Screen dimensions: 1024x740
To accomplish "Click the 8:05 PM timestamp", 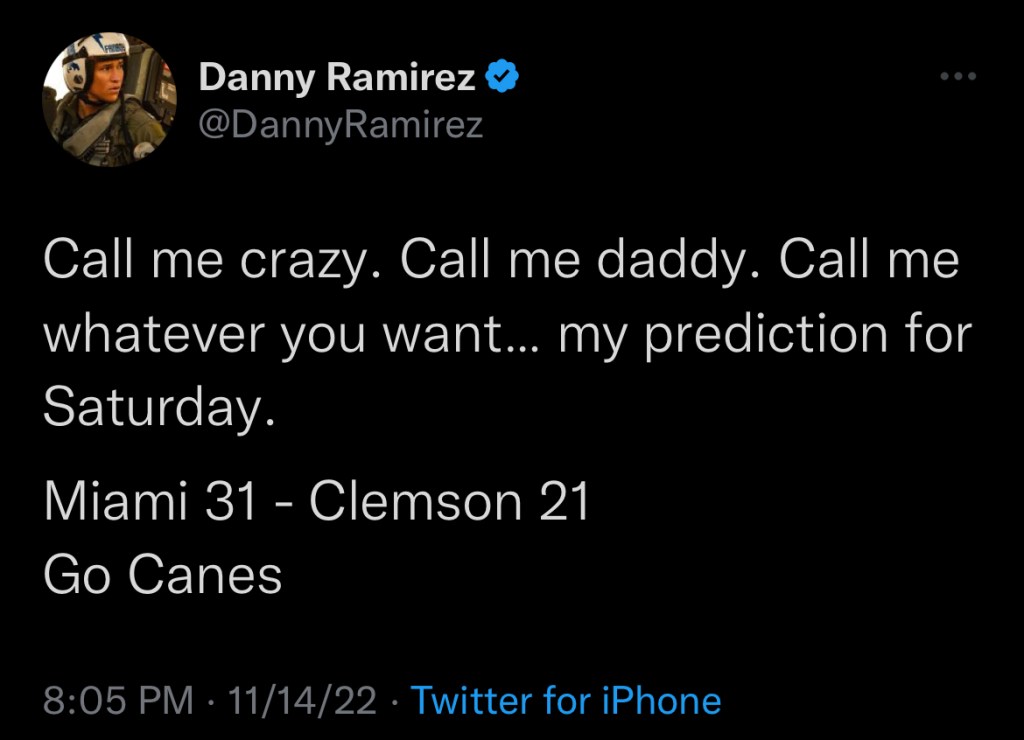I will pos(118,701).
